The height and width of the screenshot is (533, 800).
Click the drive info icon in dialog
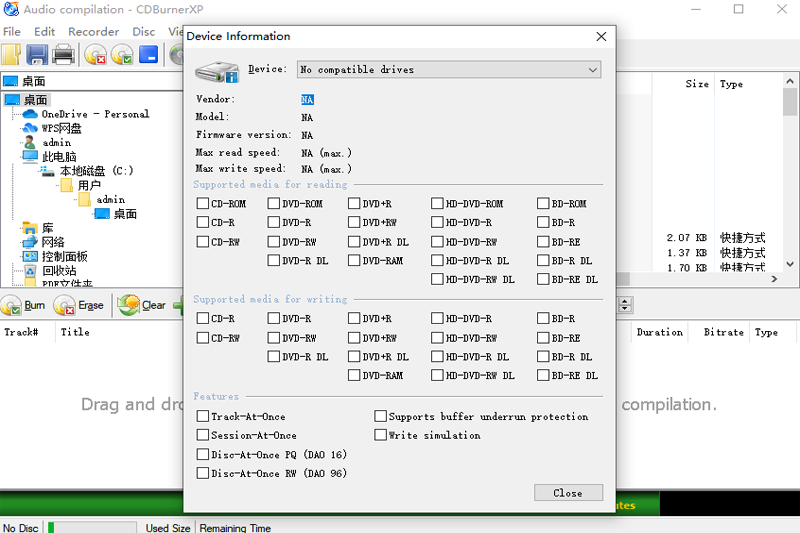tap(217, 71)
